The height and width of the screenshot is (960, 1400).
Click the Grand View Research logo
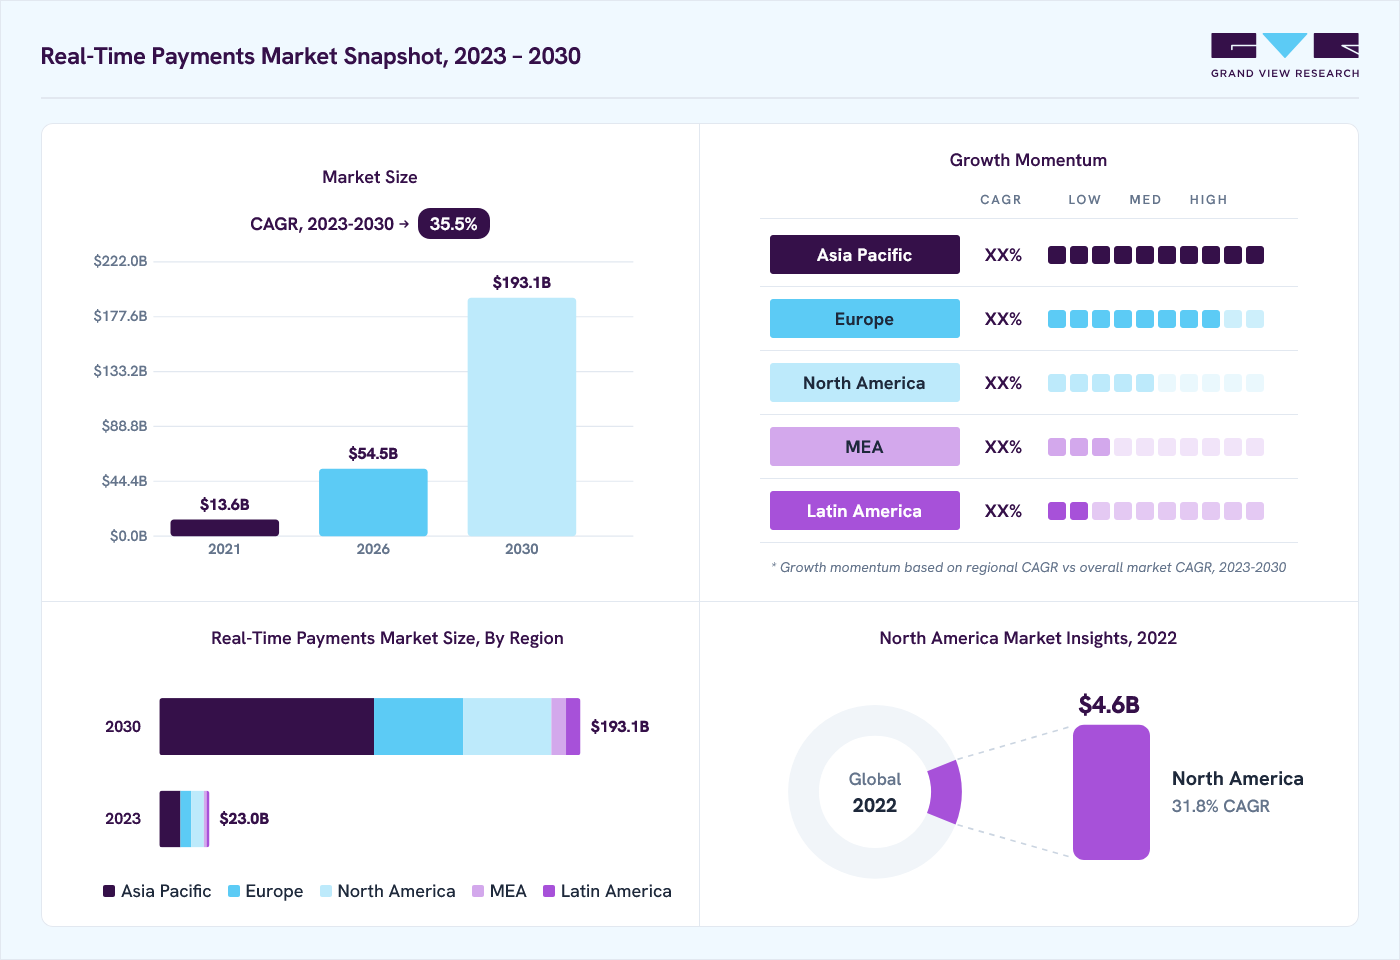[1285, 56]
